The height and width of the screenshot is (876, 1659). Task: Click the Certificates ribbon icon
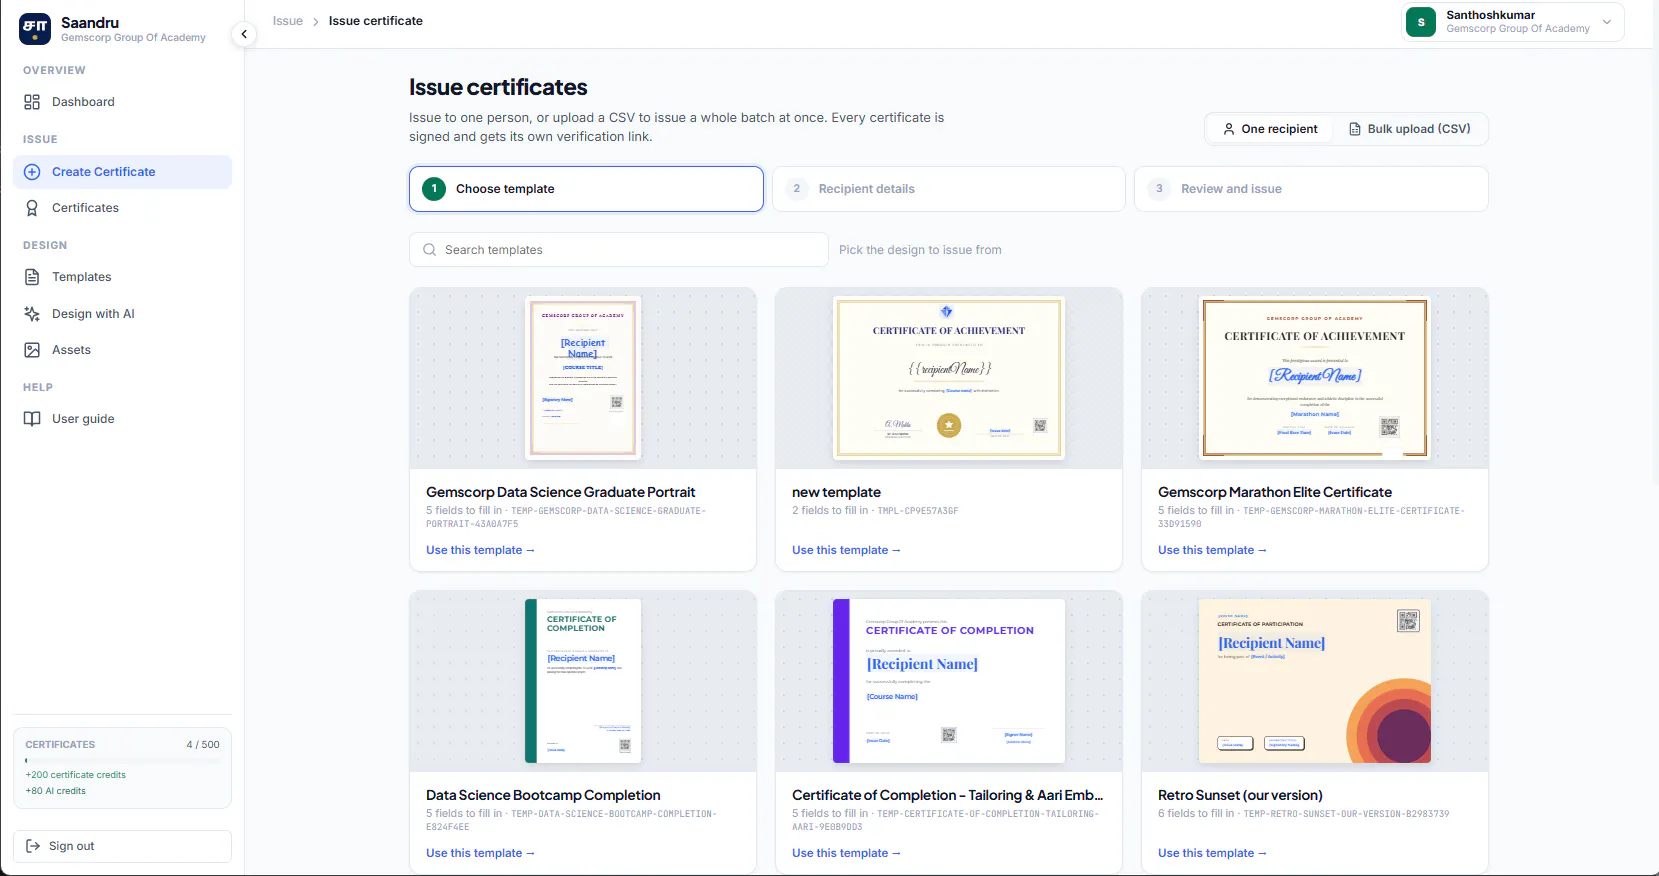pos(32,208)
